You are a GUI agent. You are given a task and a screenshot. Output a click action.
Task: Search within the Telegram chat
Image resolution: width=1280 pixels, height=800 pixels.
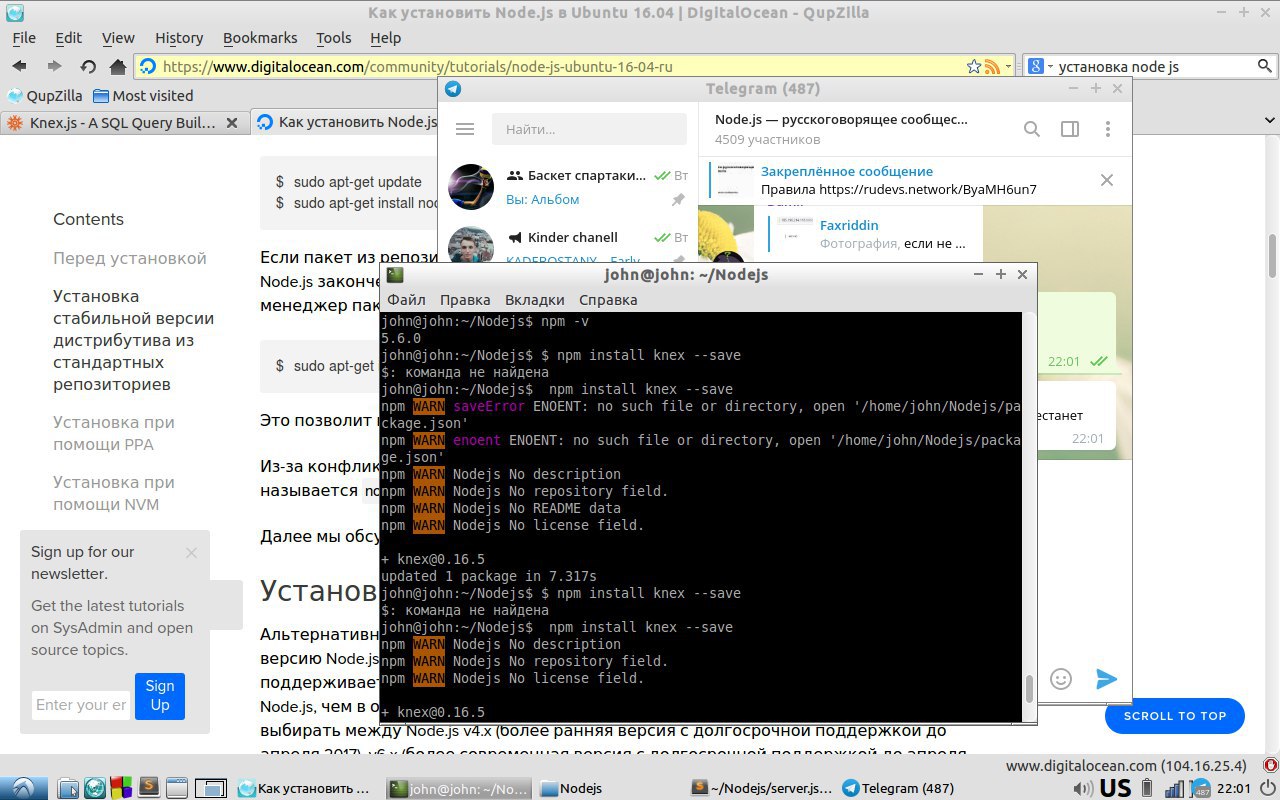point(1032,129)
